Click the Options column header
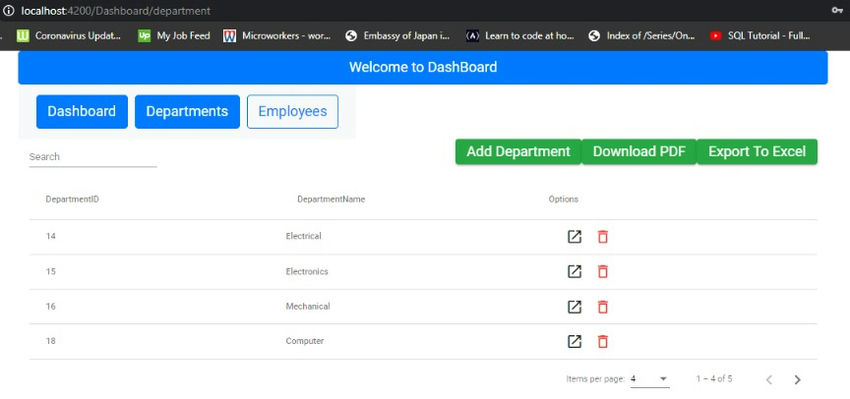 (563, 199)
